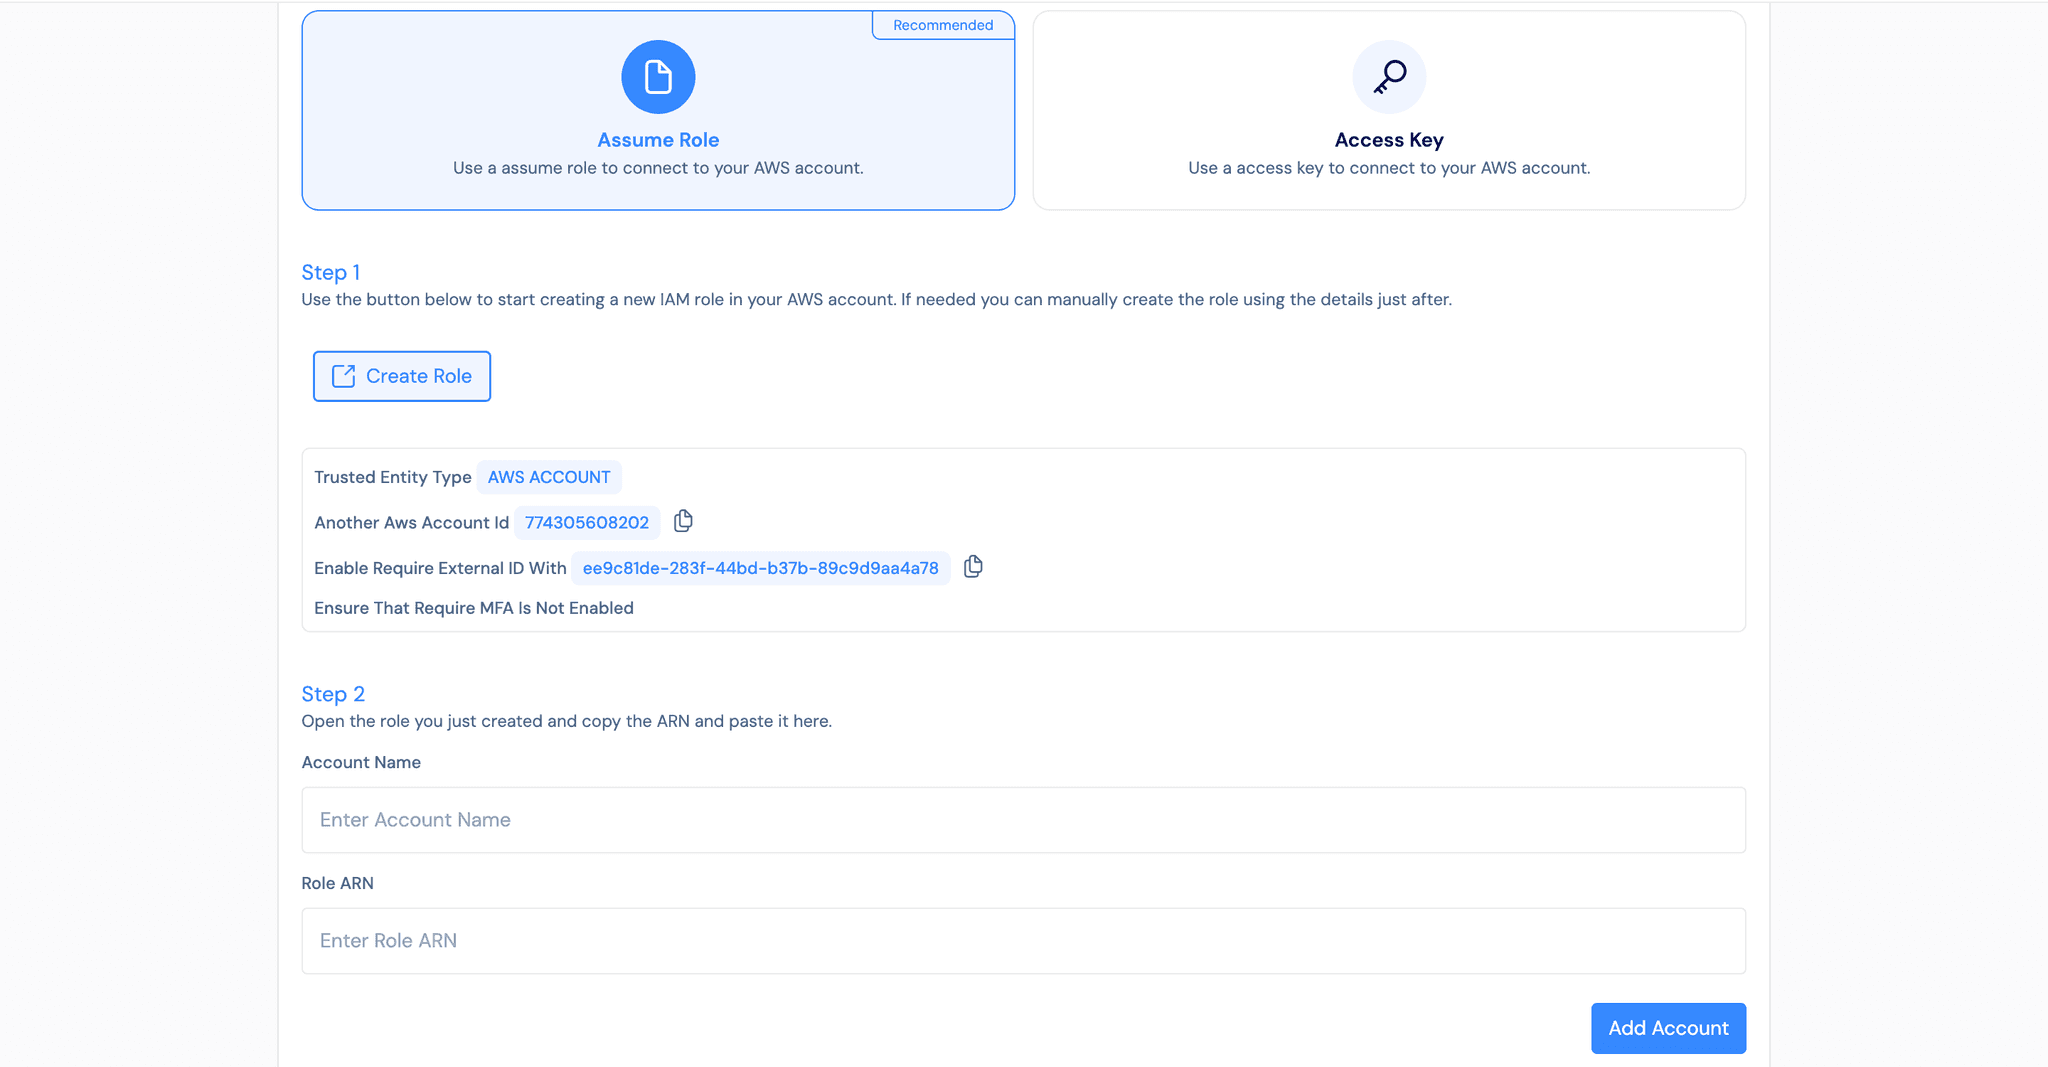Click the Recommended badge

[x=943, y=25]
